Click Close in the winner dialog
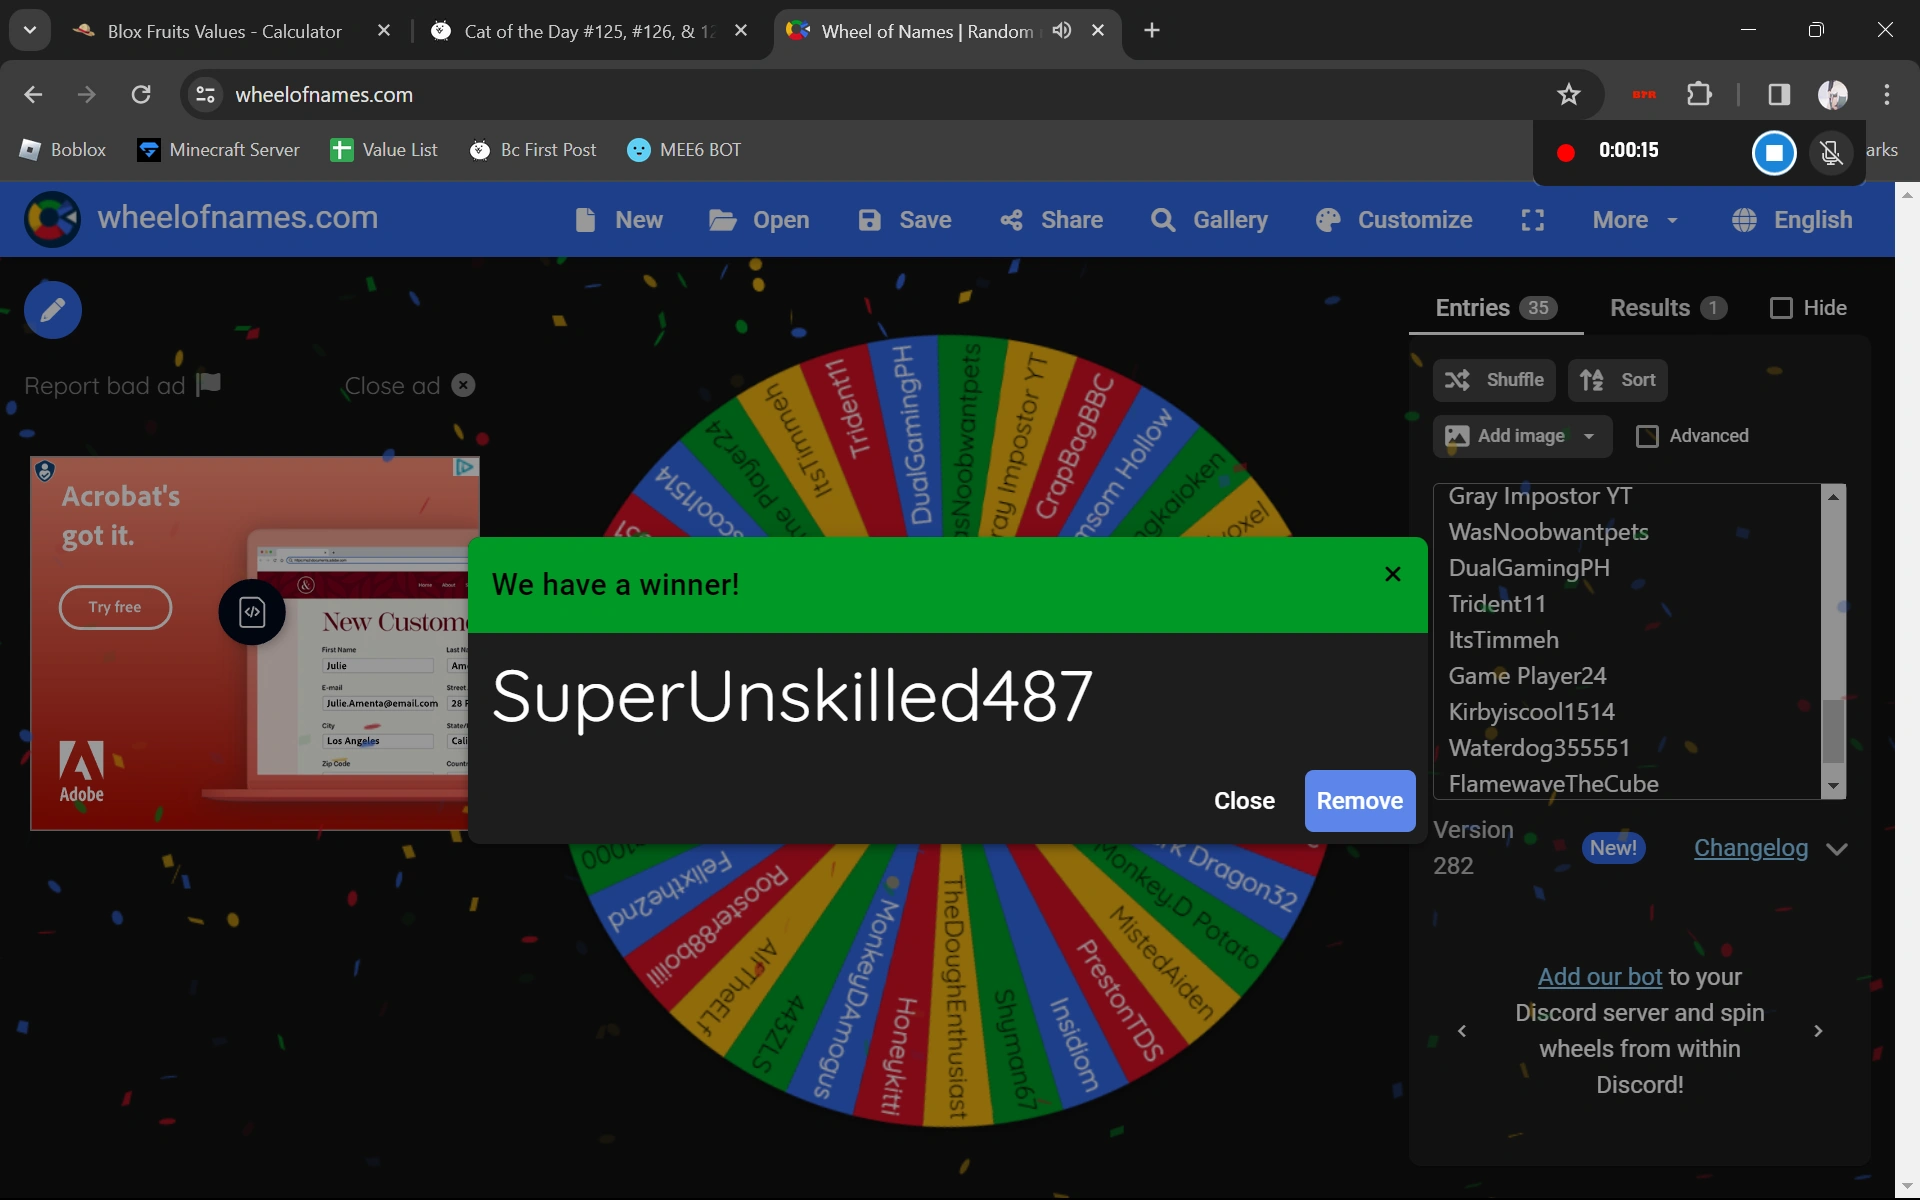Viewport: 1920px width, 1200px height. tap(1244, 801)
